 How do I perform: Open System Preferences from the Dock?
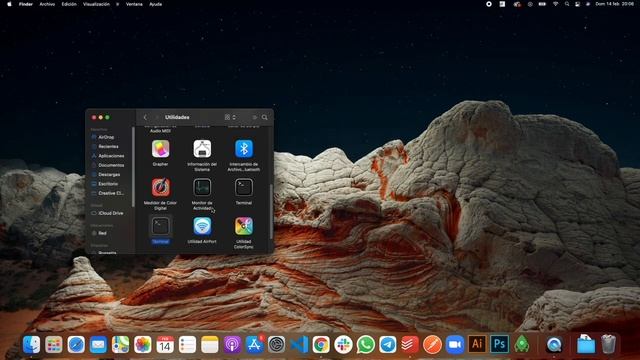coord(276,344)
